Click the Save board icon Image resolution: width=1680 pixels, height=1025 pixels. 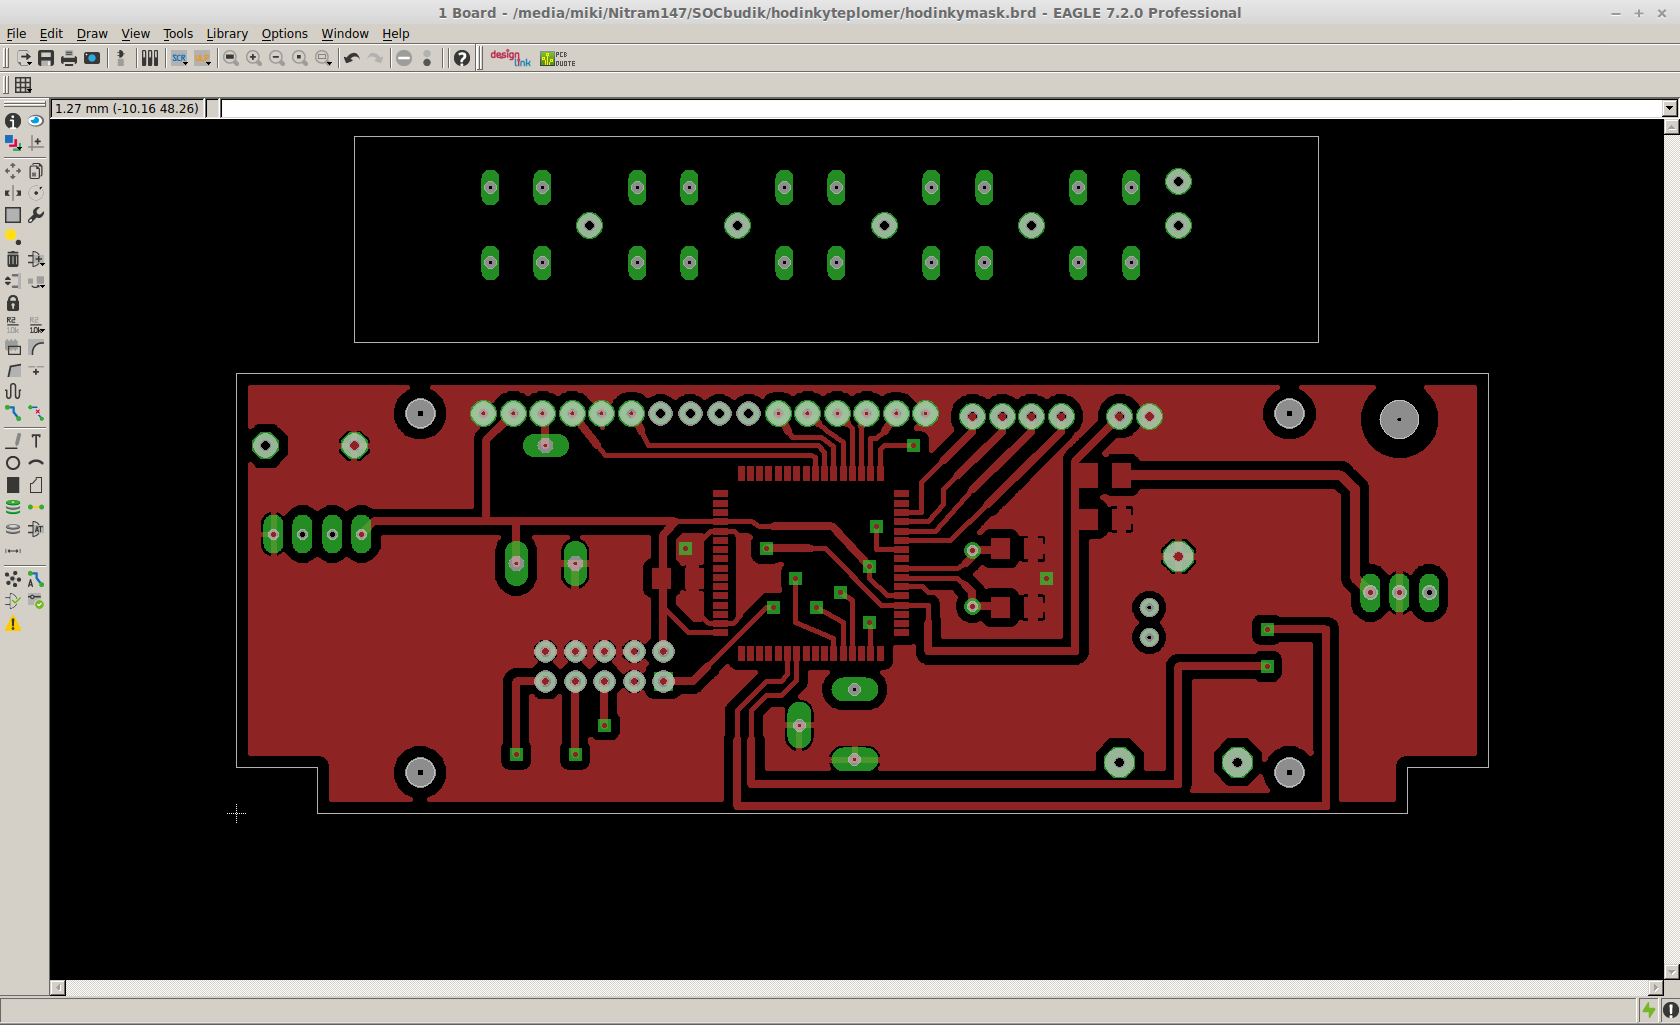click(x=46, y=58)
